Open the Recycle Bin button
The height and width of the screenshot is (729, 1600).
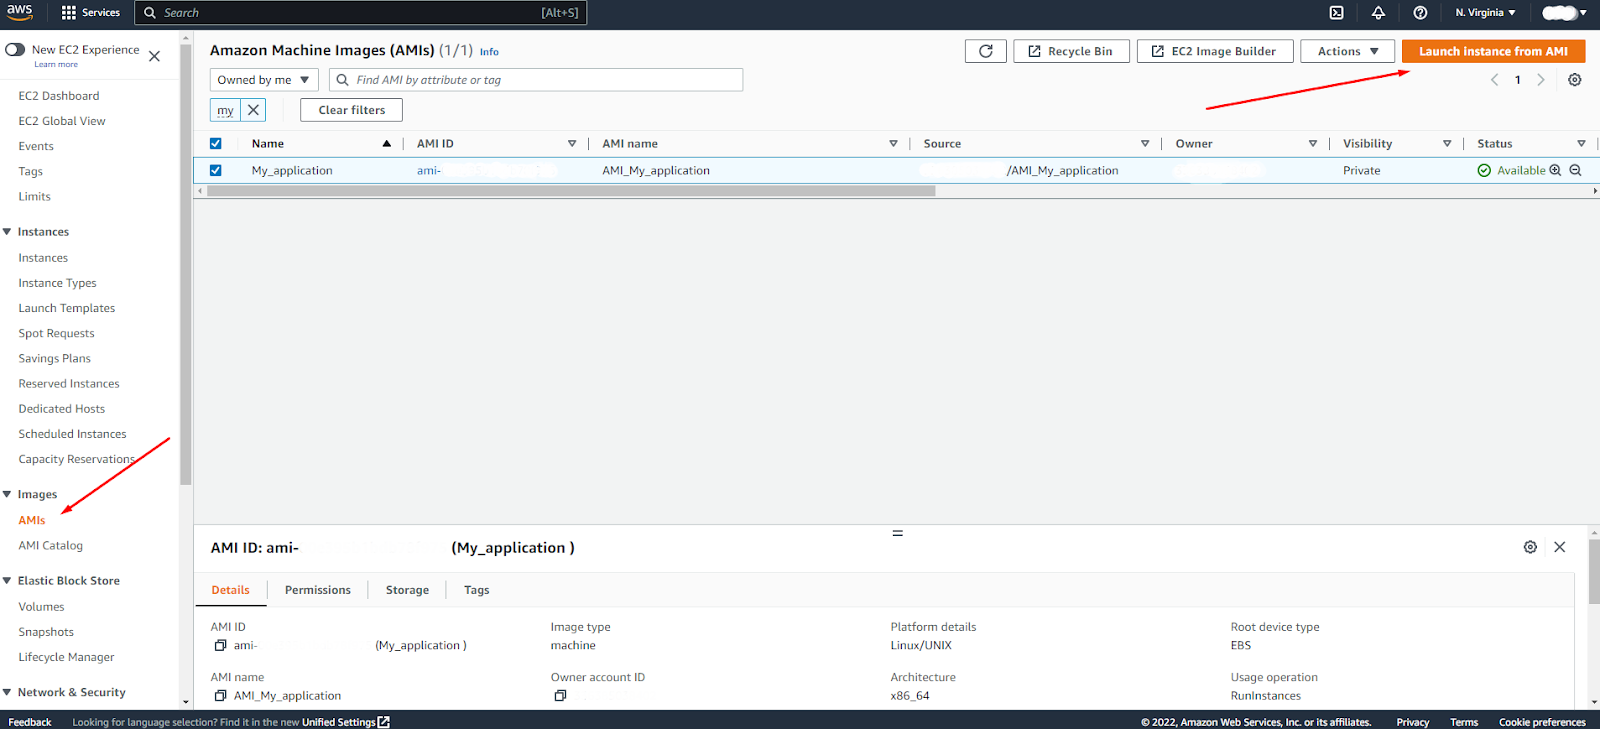point(1071,51)
